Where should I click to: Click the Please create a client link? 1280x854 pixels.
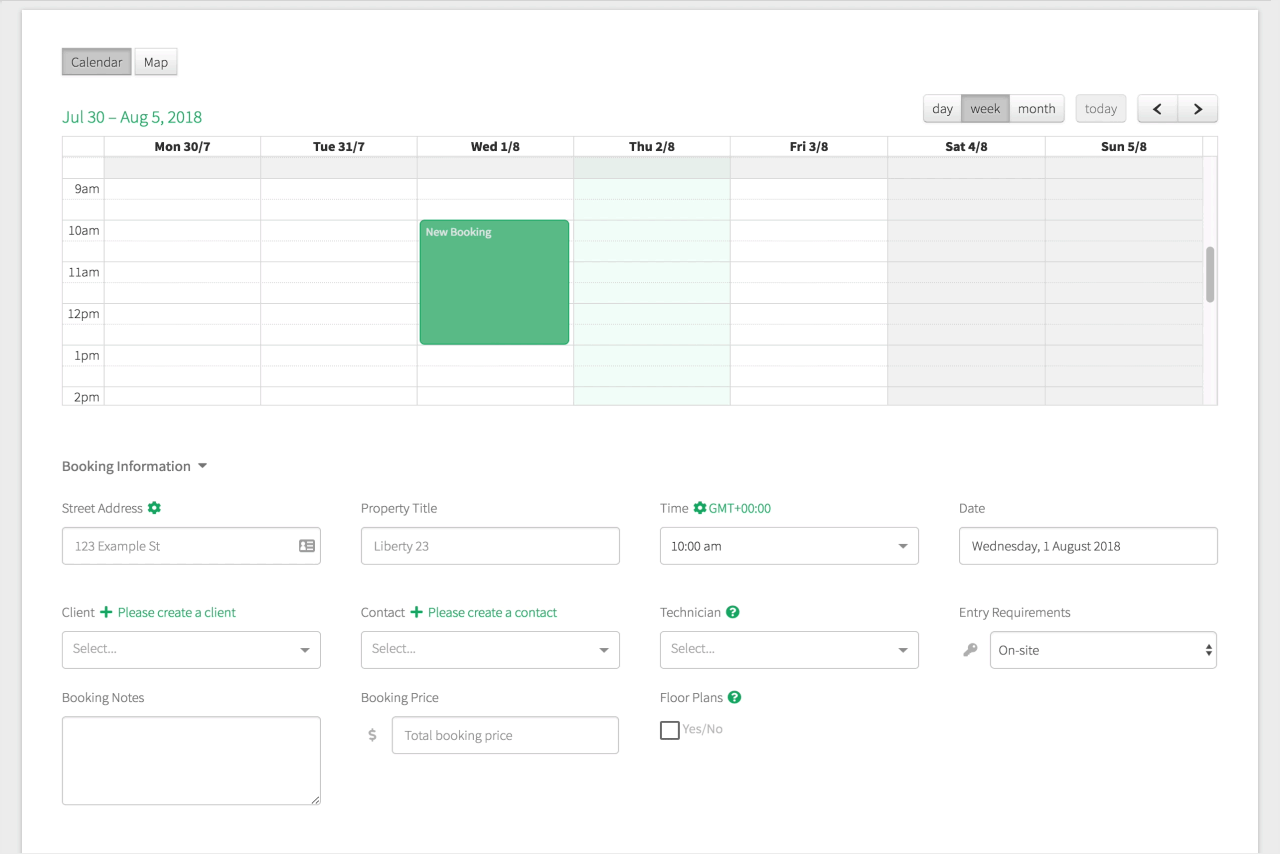[177, 612]
